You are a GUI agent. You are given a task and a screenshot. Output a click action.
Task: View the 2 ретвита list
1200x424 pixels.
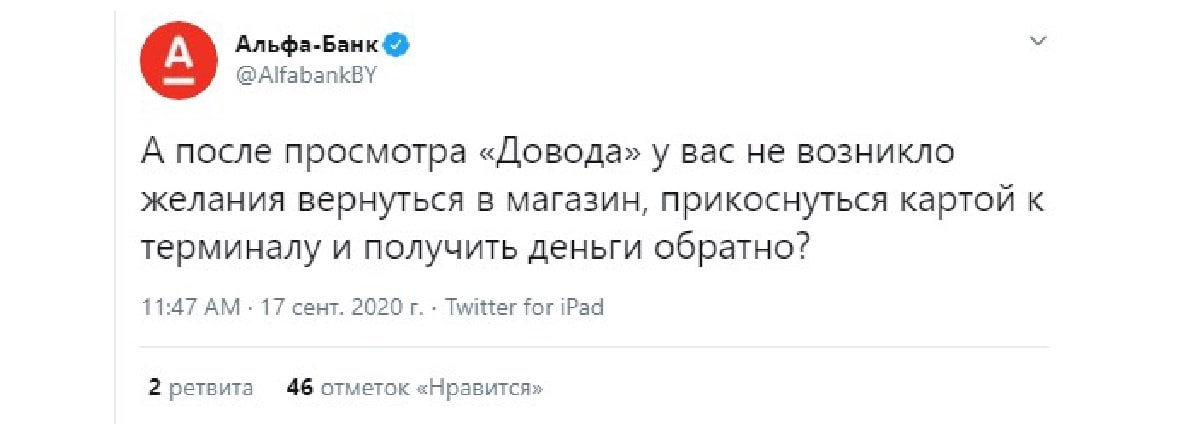[x=201, y=386]
